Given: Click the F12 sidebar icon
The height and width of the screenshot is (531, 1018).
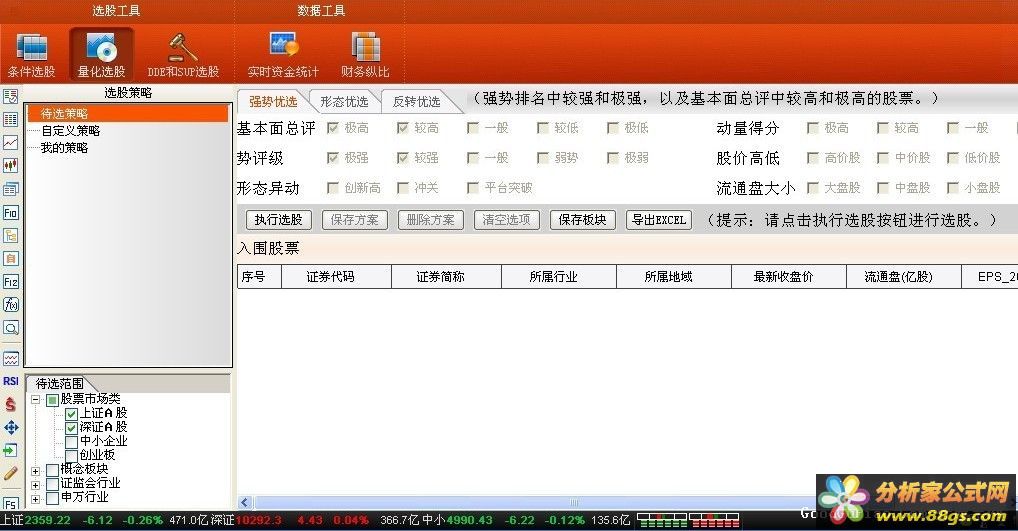Looking at the screenshot, I should pos(10,282).
